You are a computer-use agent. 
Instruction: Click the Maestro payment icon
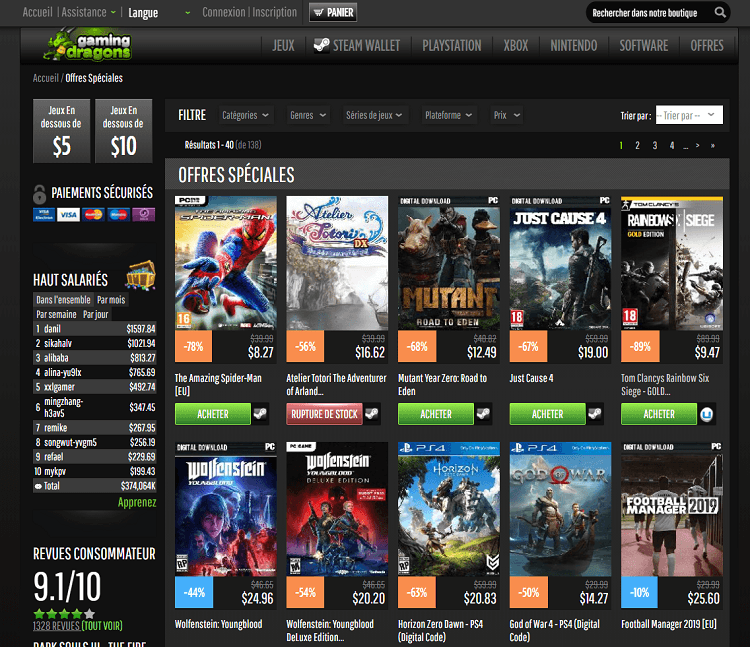point(119,215)
